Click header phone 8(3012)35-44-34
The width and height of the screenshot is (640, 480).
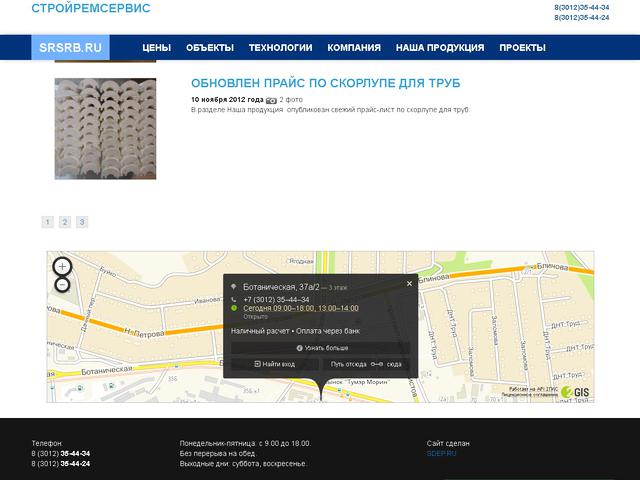(x=582, y=7)
